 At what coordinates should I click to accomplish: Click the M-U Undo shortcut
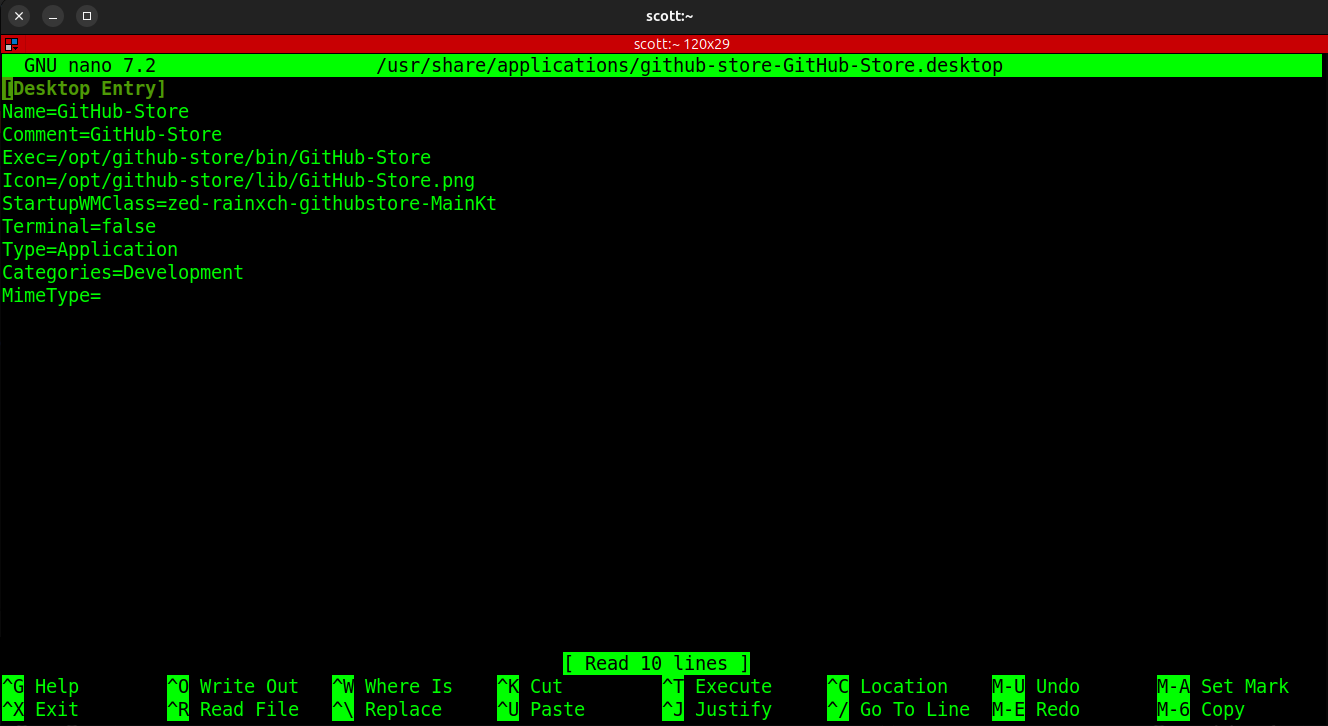1036,687
